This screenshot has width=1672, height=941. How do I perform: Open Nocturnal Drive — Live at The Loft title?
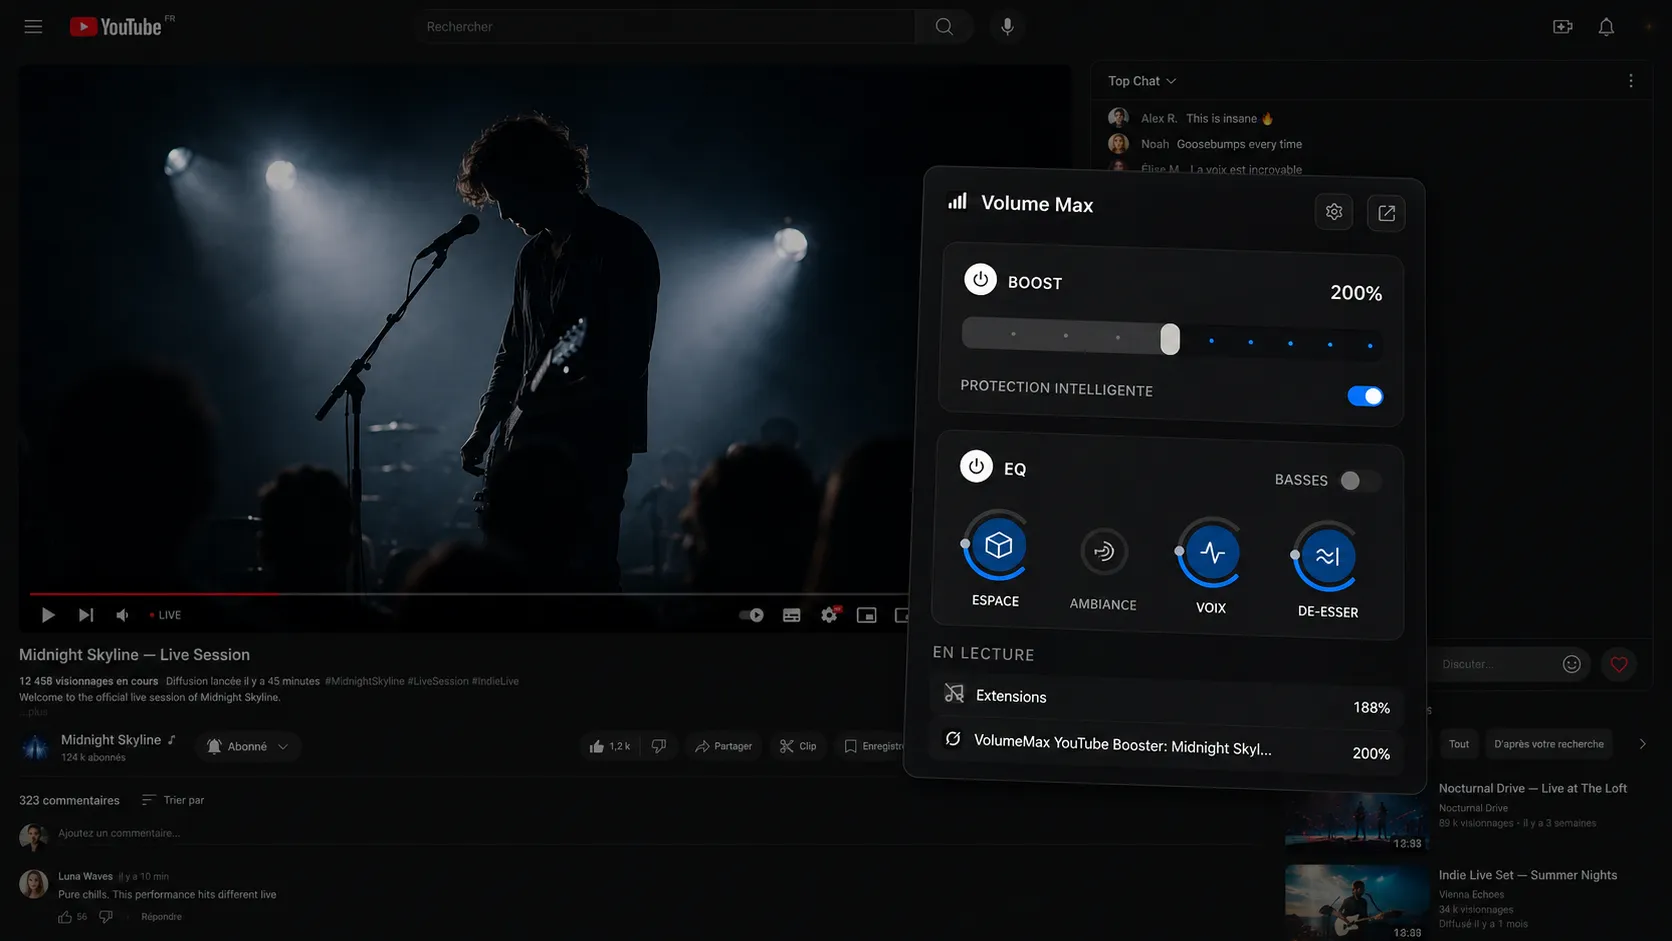[x=1533, y=788]
